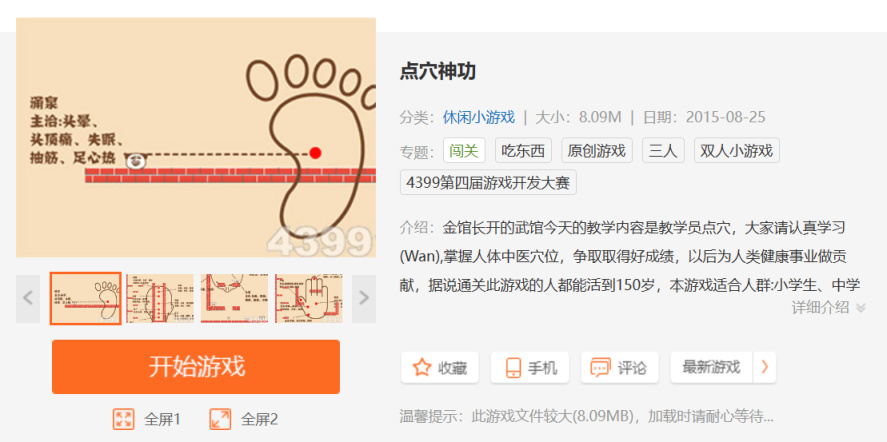
Task: Click the 最新游戏 button
Action: (x=711, y=367)
